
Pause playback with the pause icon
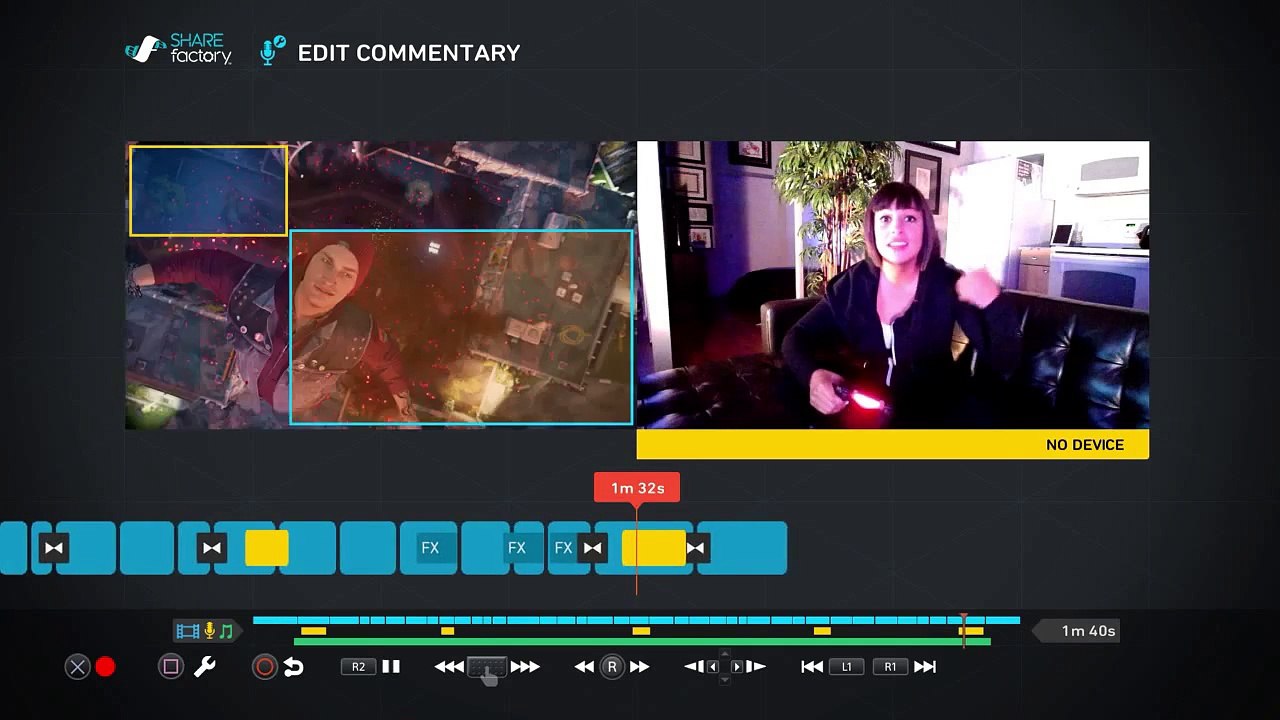point(391,667)
